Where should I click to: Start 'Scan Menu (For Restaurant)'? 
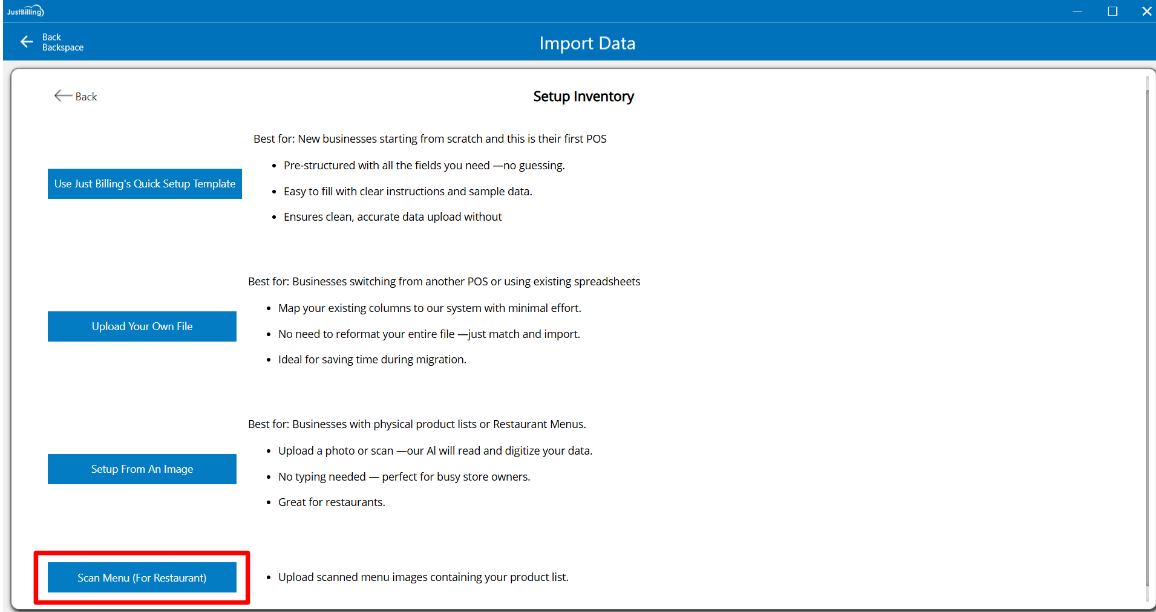[x=142, y=577]
